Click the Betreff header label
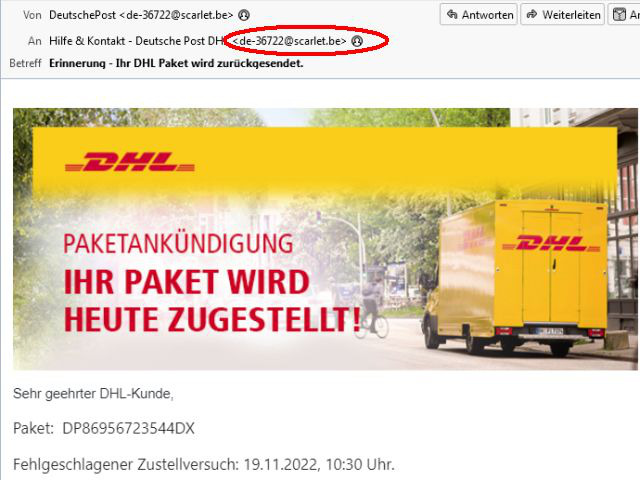Image resolution: width=640 pixels, height=480 pixels. pyautogui.click(x=25, y=63)
